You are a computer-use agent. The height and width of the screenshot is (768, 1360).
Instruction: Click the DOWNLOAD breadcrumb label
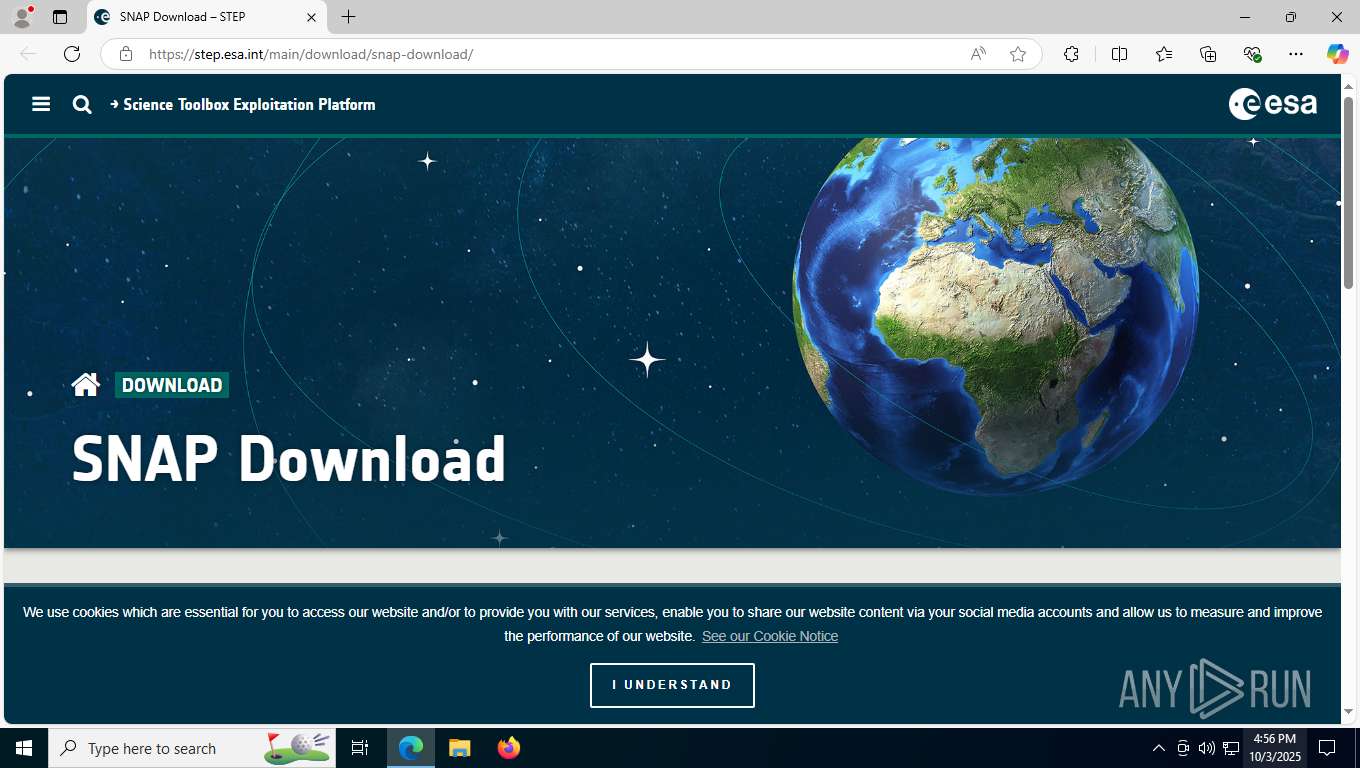[x=172, y=385]
